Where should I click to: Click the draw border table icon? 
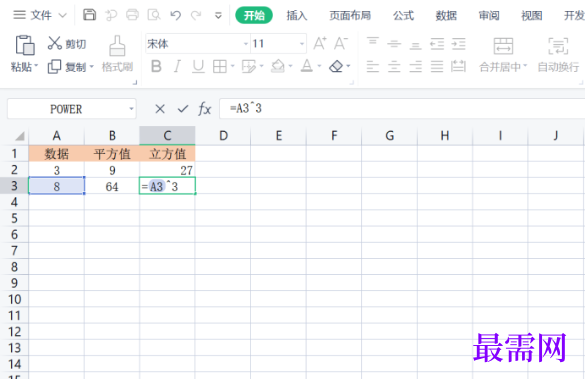249,66
